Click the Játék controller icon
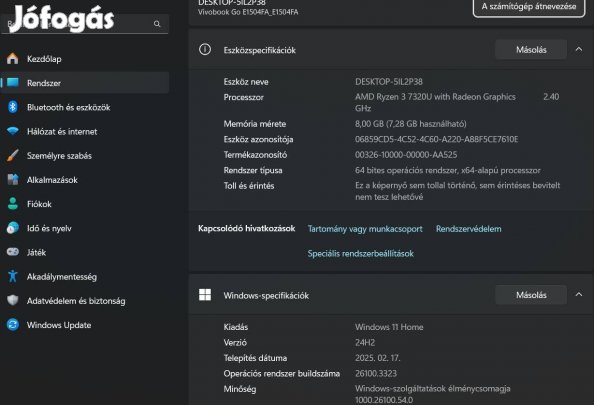Screen dimensions: 594x405 [13, 252]
